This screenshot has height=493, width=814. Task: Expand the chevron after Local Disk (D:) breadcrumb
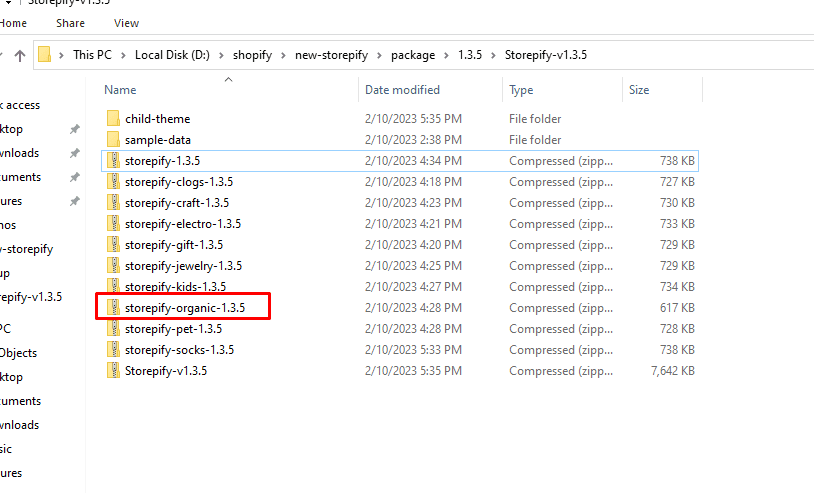pos(221,55)
